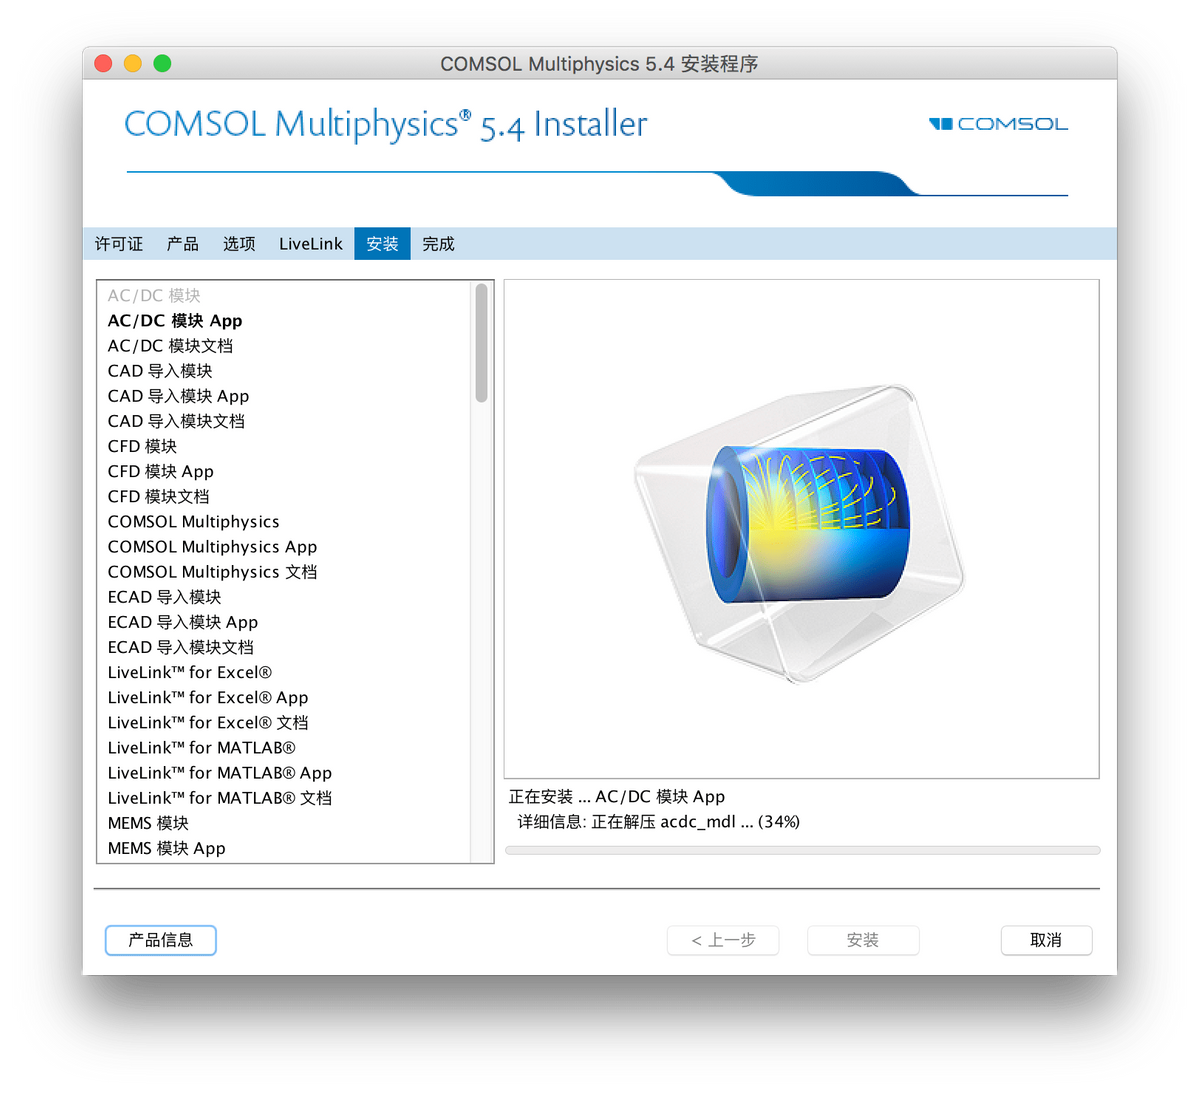Cancel installation with 取消 button

coord(1046,940)
